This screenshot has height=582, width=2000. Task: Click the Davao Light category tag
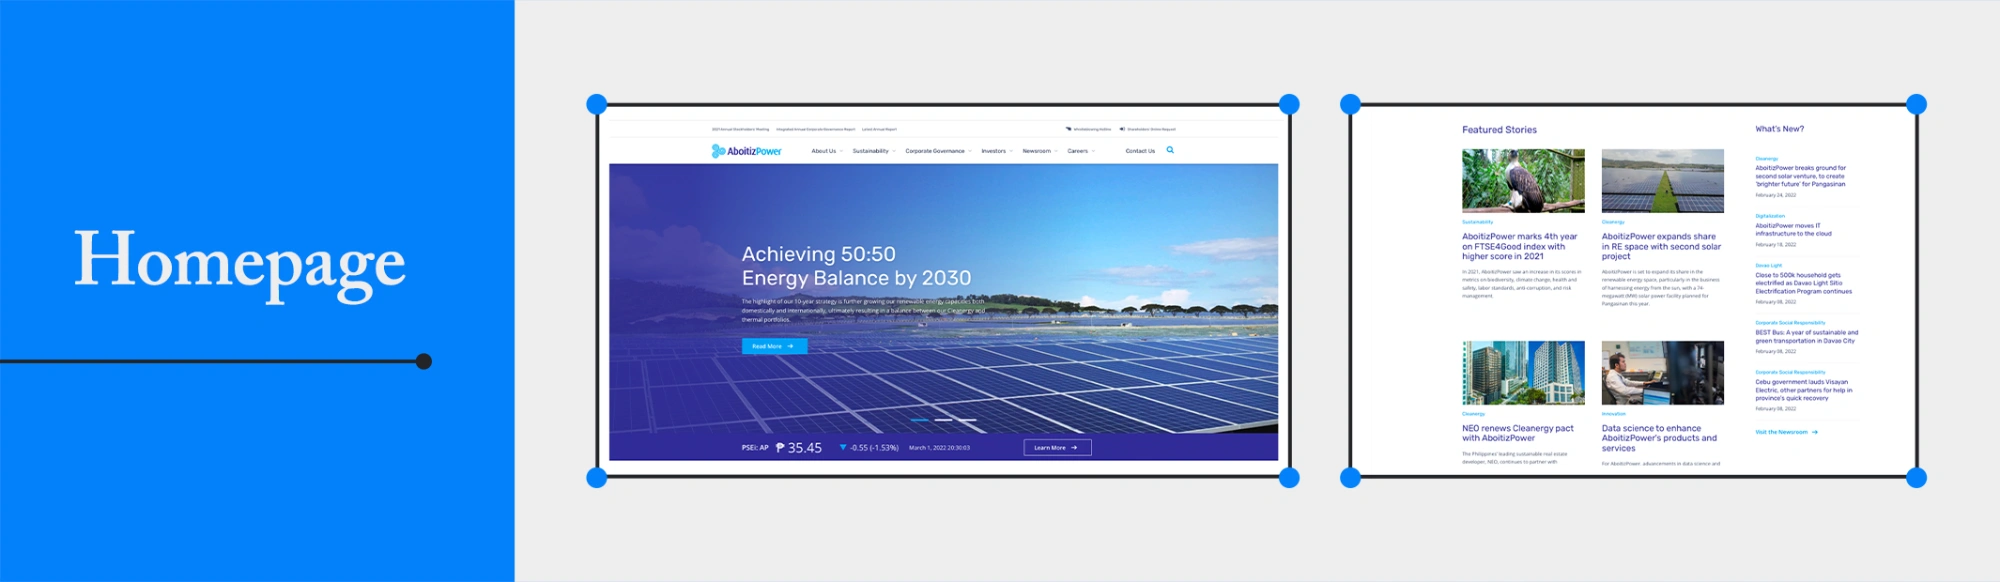(x=1768, y=266)
